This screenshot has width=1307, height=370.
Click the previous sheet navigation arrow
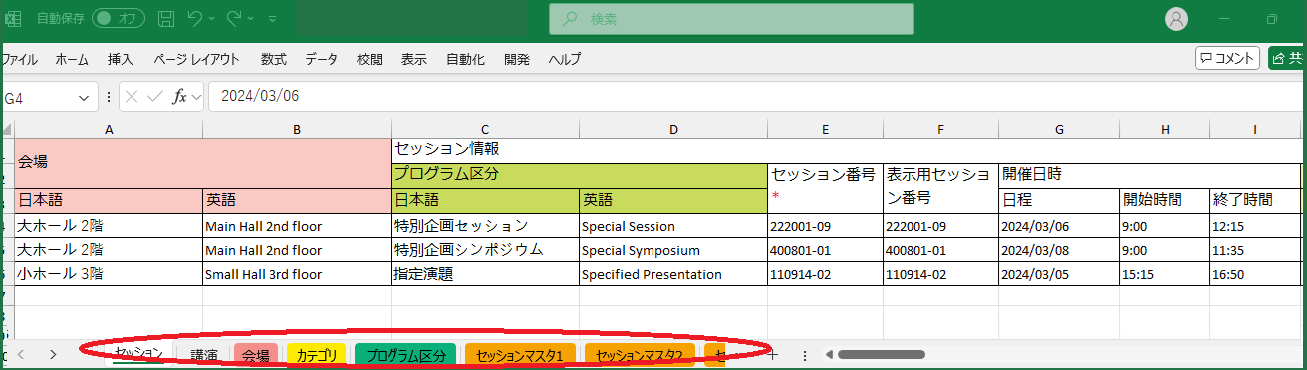click(x=21, y=354)
